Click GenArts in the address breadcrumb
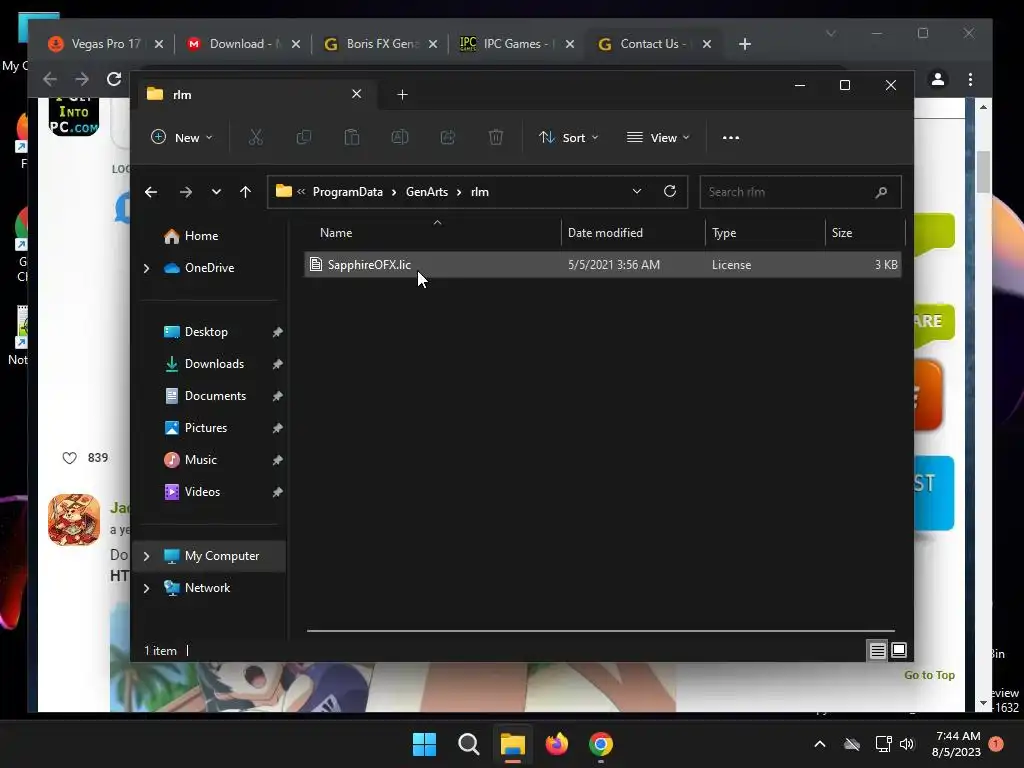 426,192
